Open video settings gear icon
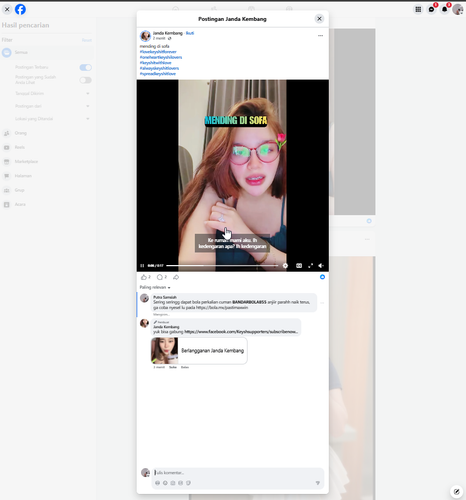Viewport: 466px width, 500px height. pyautogui.click(x=285, y=266)
